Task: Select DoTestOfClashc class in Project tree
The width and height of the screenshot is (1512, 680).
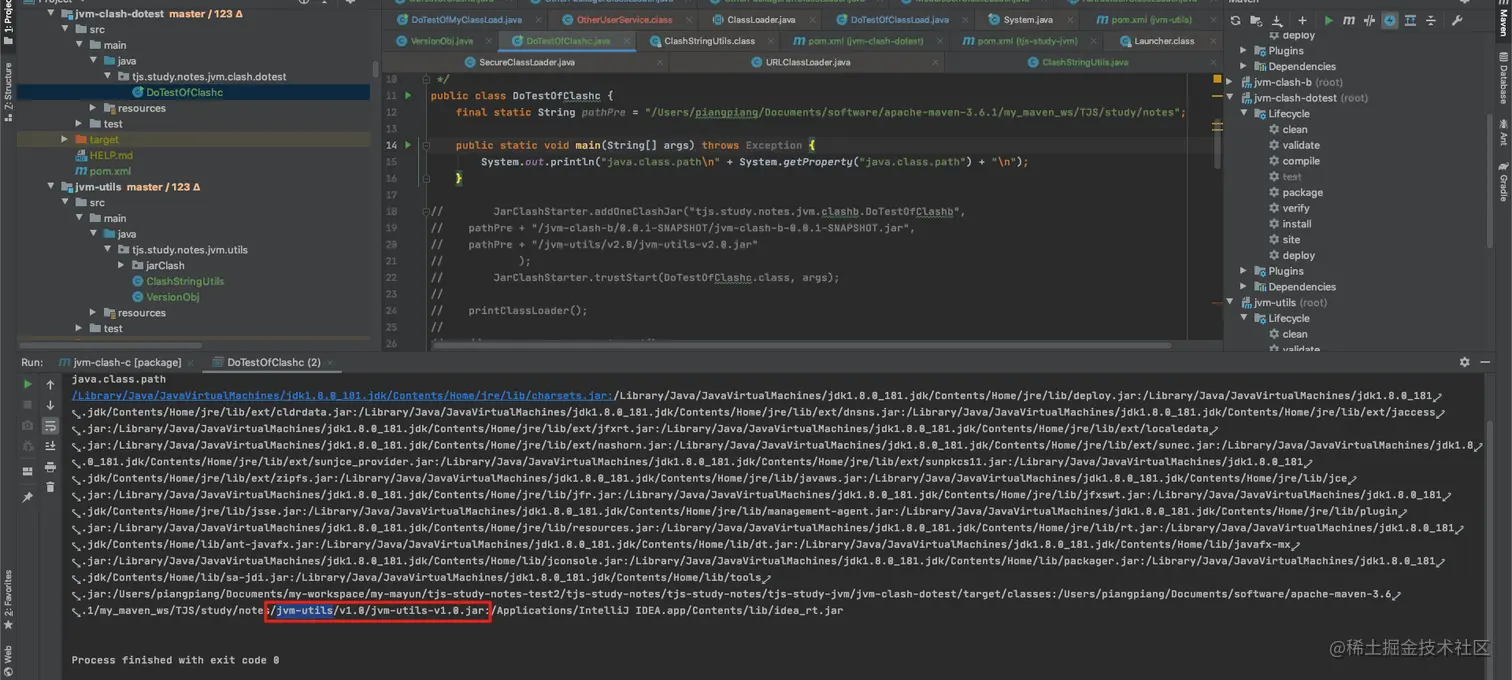Action: [x=184, y=92]
